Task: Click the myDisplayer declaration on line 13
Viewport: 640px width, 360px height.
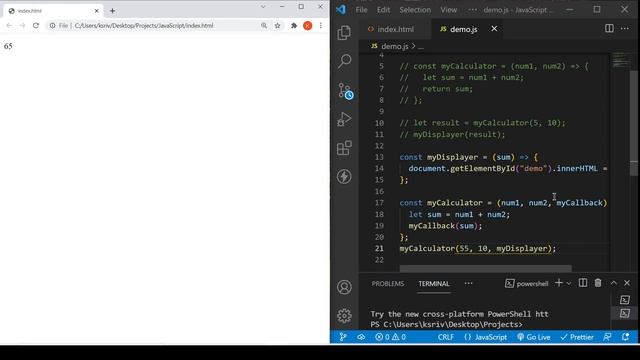Action: 454,157
